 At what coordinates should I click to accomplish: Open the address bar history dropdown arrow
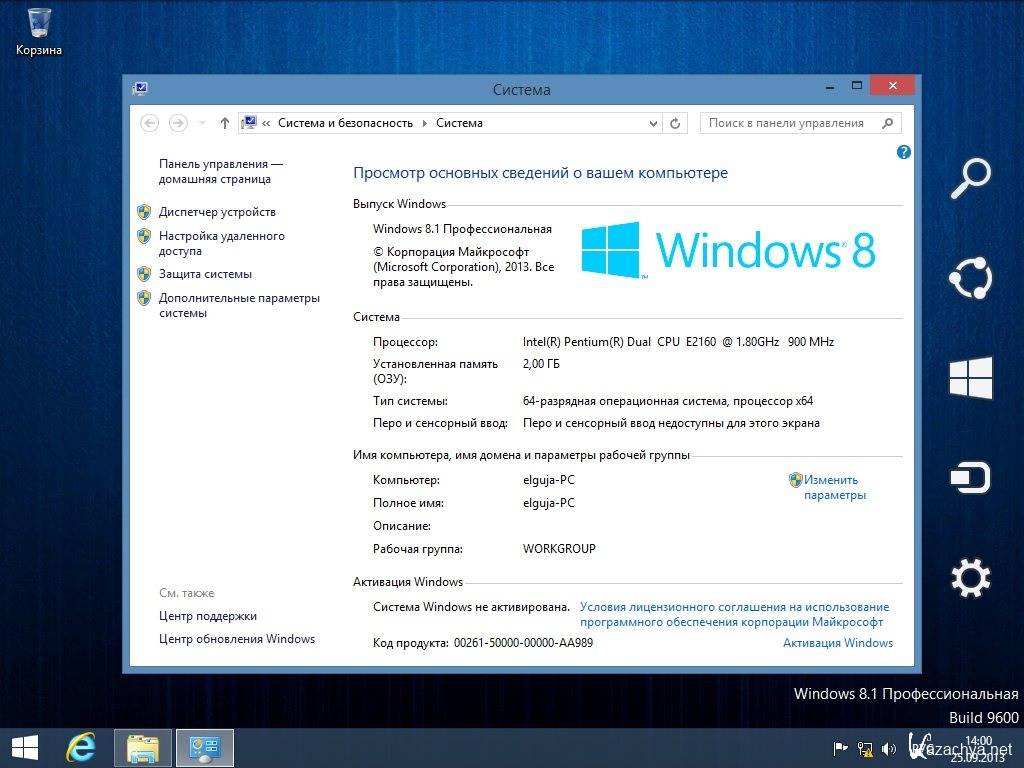(x=653, y=123)
